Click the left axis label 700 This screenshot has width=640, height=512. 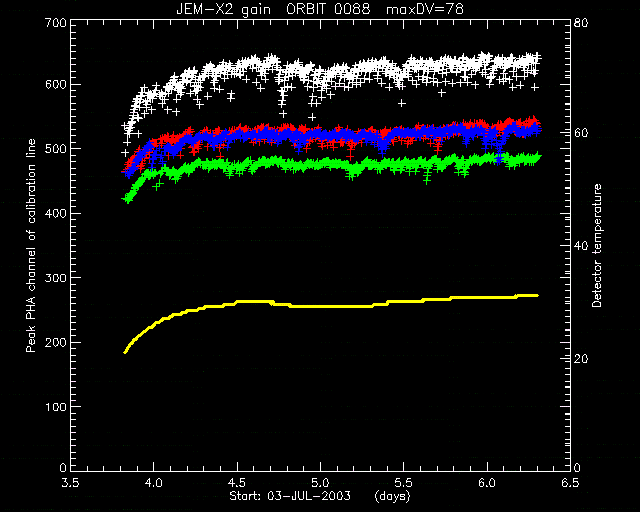pyautogui.click(x=55, y=22)
